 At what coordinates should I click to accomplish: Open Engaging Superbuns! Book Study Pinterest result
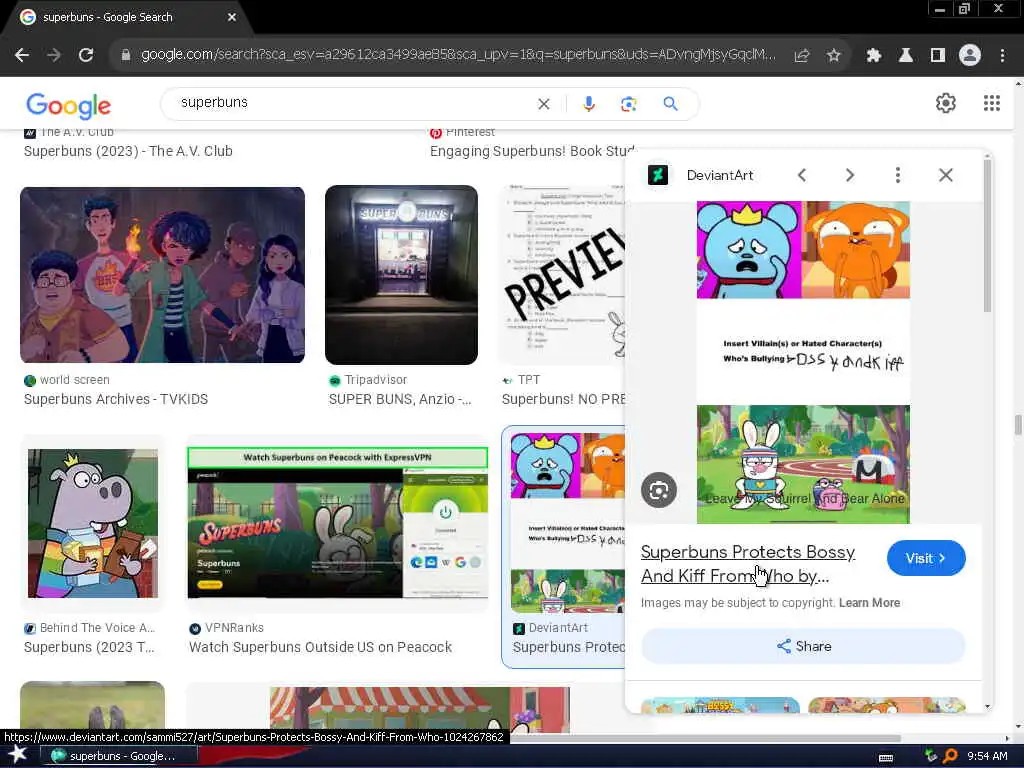[x=532, y=151]
